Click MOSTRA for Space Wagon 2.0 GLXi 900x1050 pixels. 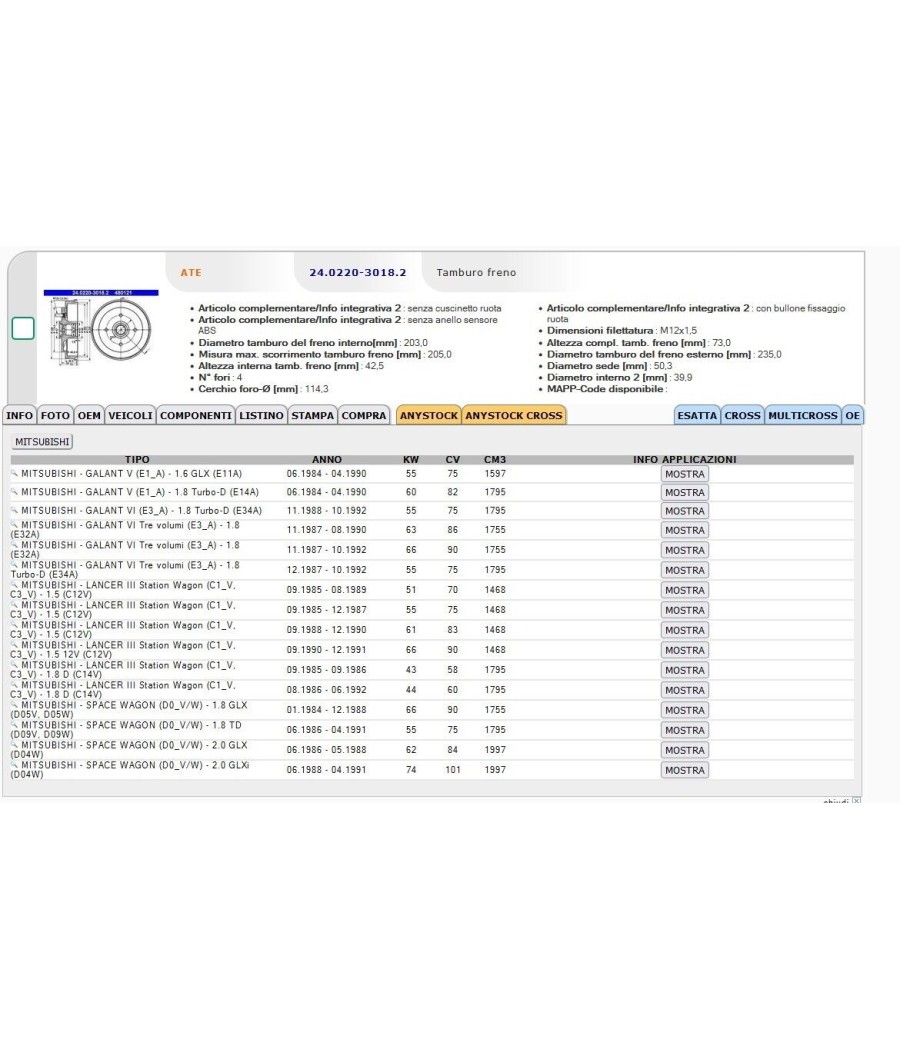(x=684, y=771)
